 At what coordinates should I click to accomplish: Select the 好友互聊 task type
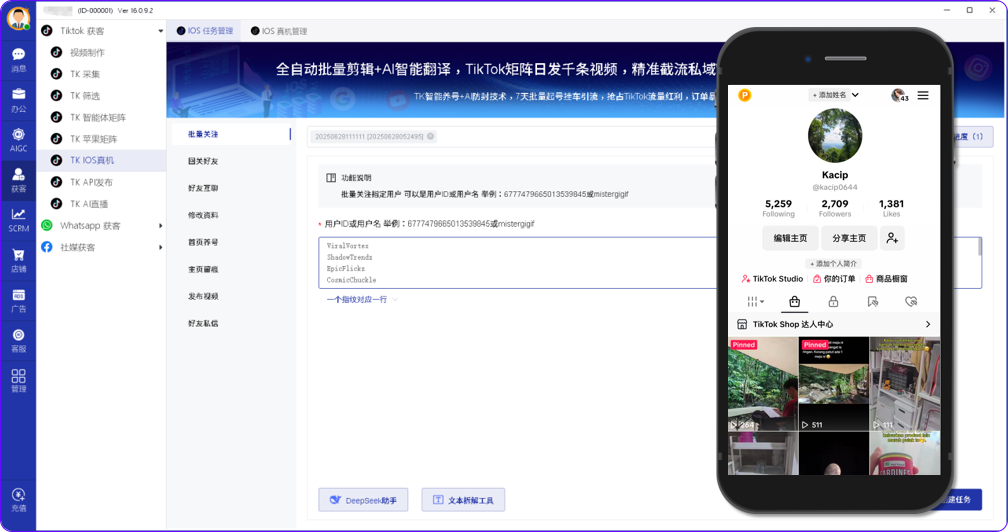(x=203, y=188)
